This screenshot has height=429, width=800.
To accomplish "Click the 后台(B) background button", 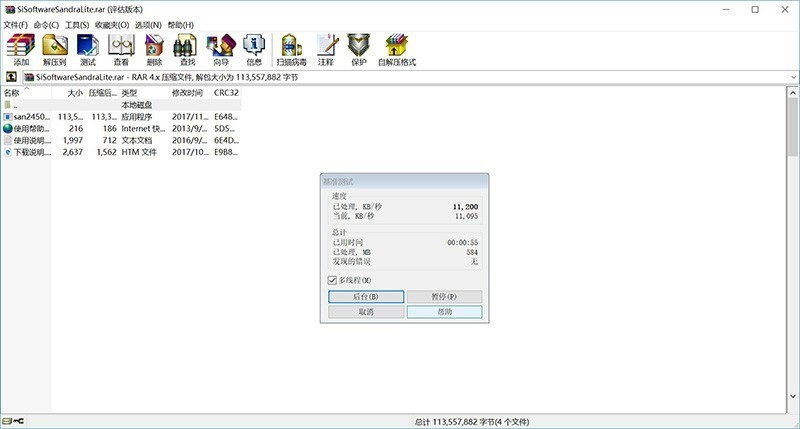I will tap(366, 297).
